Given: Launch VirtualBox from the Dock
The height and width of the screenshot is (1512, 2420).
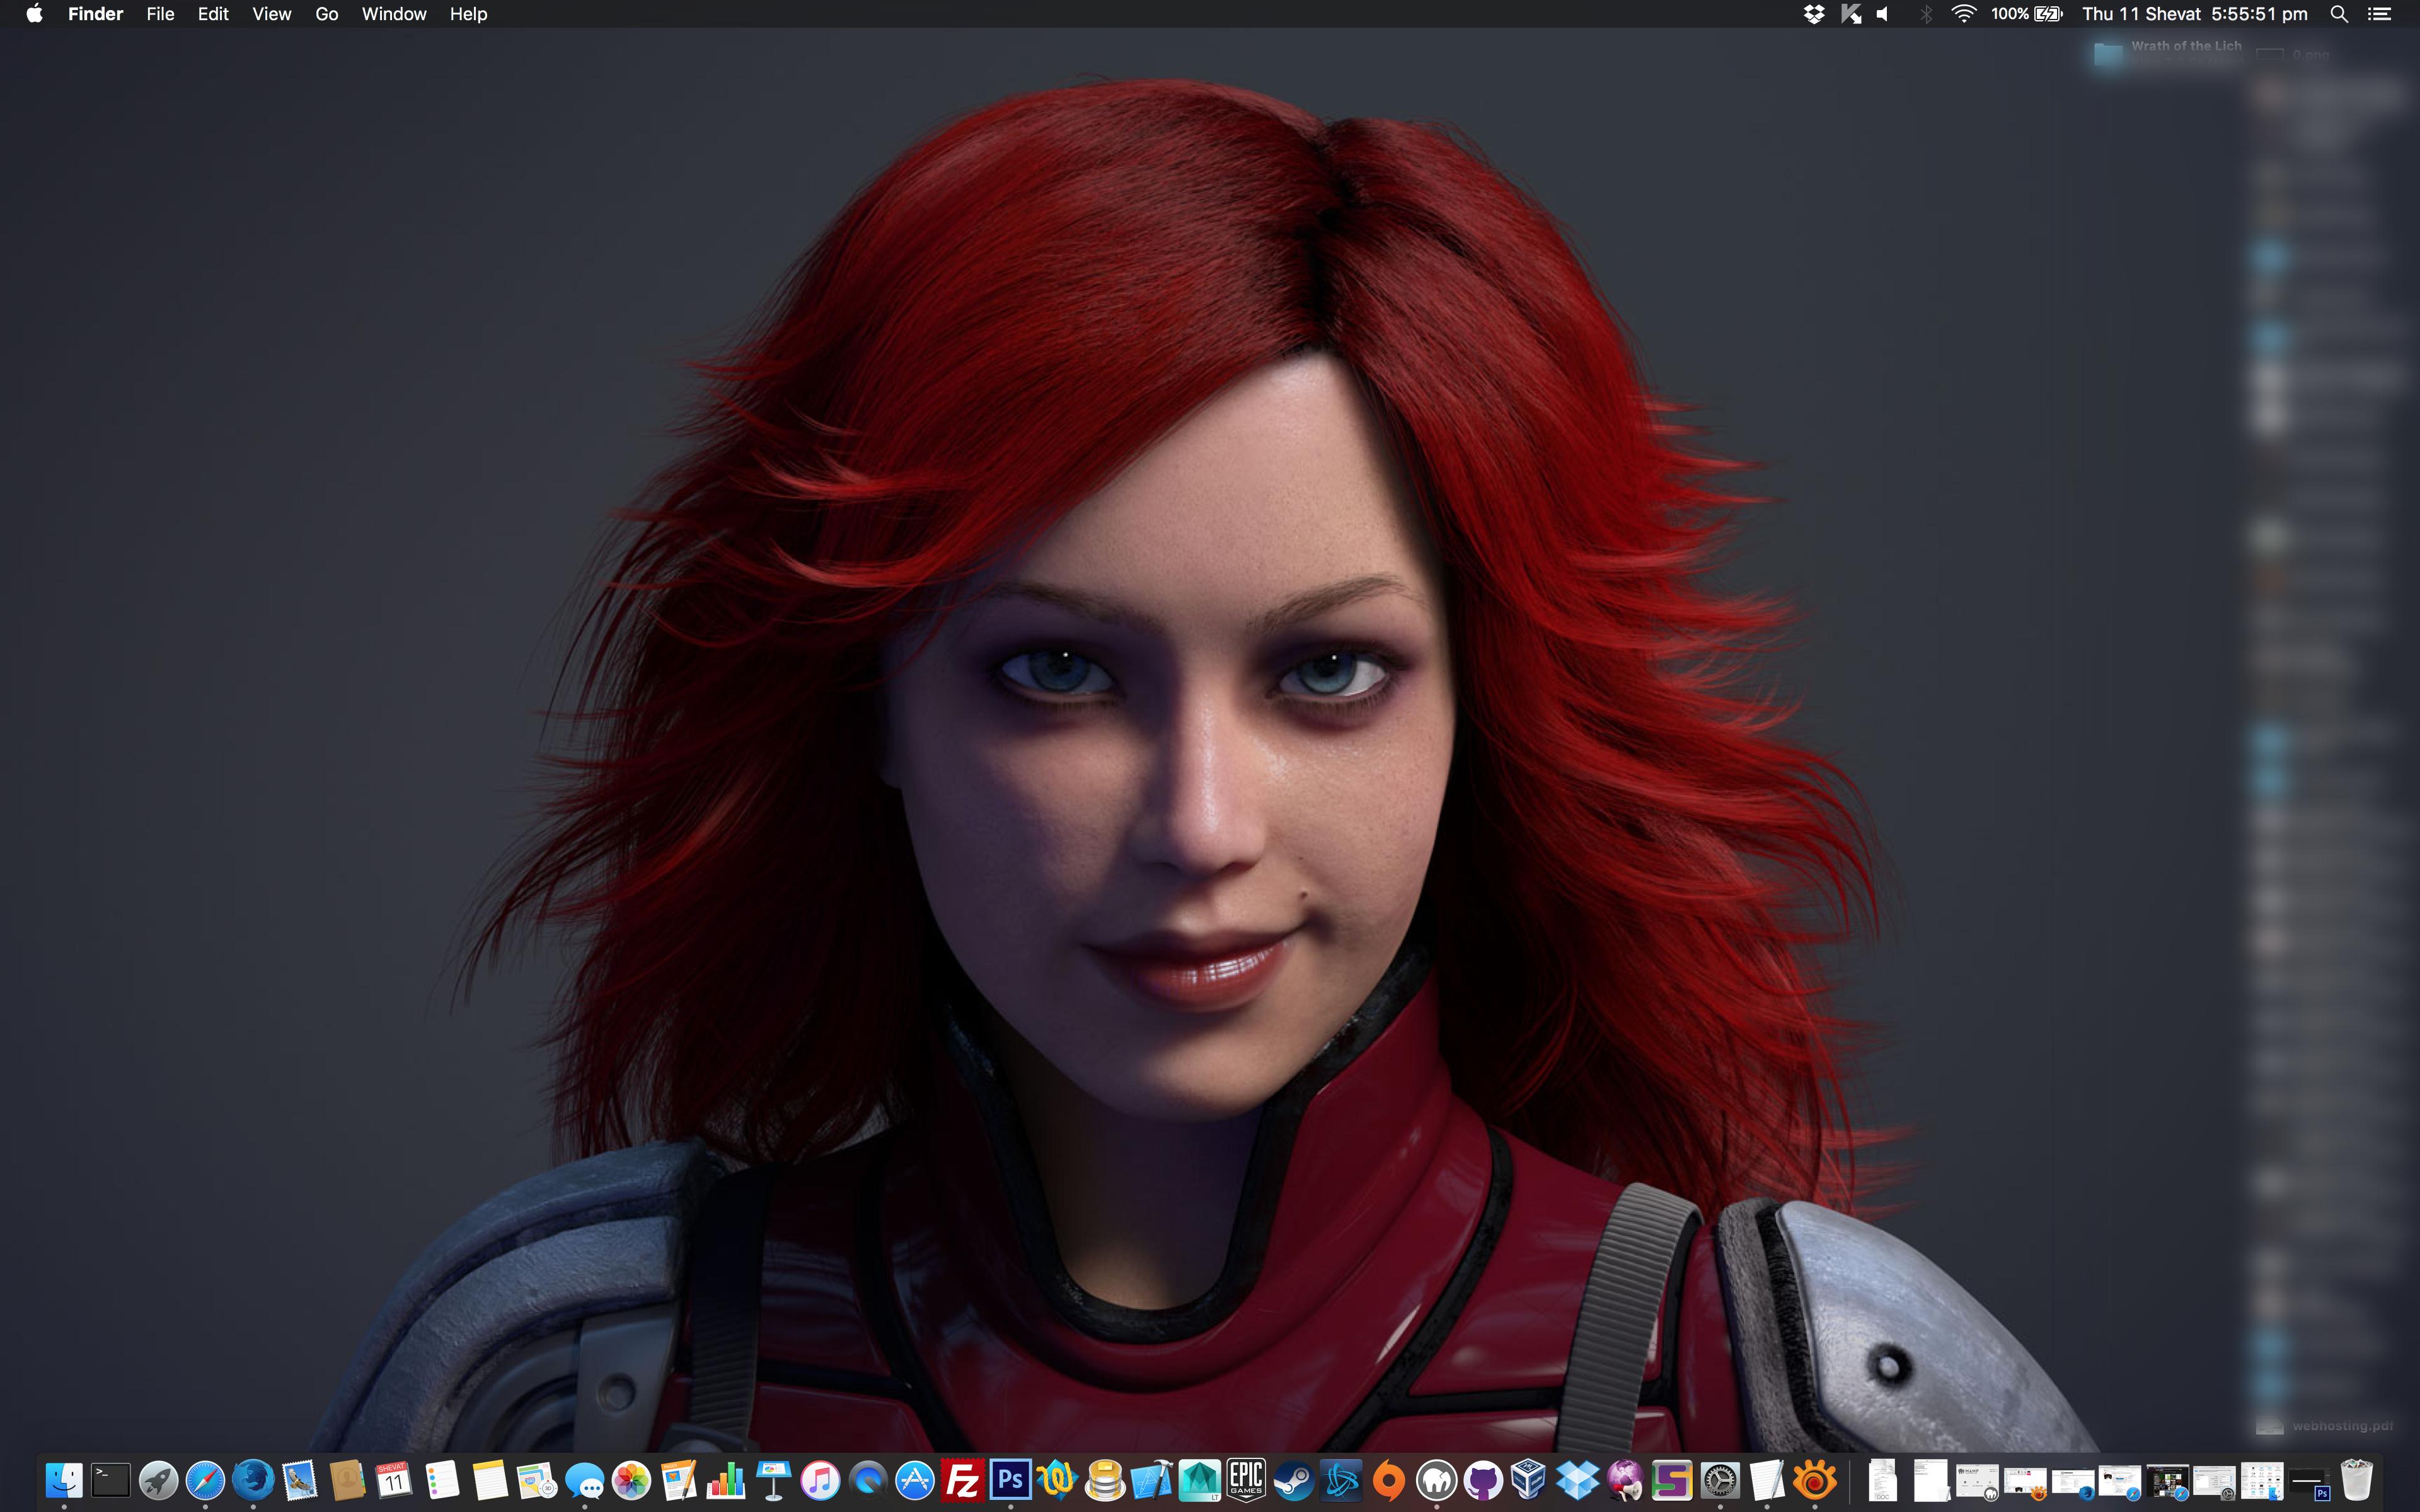Looking at the screenshot, I should [x=1530, y=1480].
